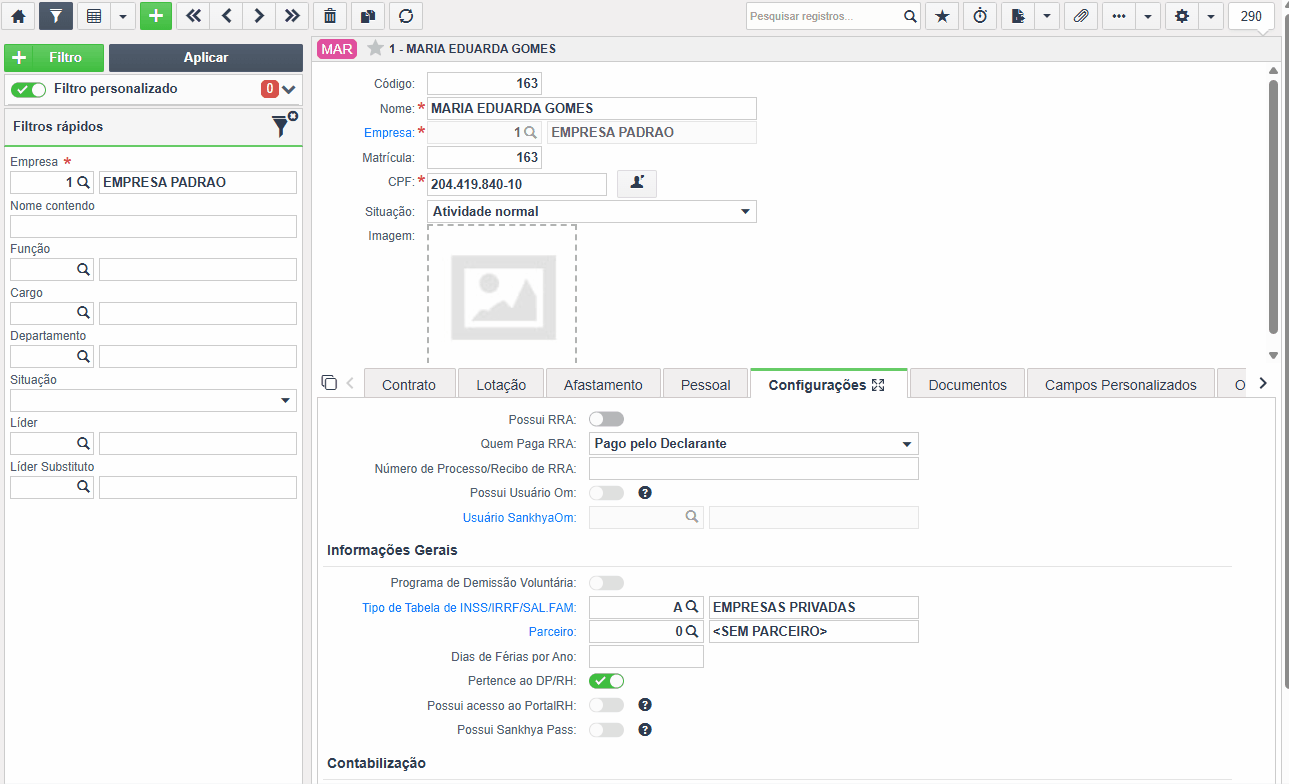Click the export document icon
Screen dimensions: 1289x784
pos(1018,16)
